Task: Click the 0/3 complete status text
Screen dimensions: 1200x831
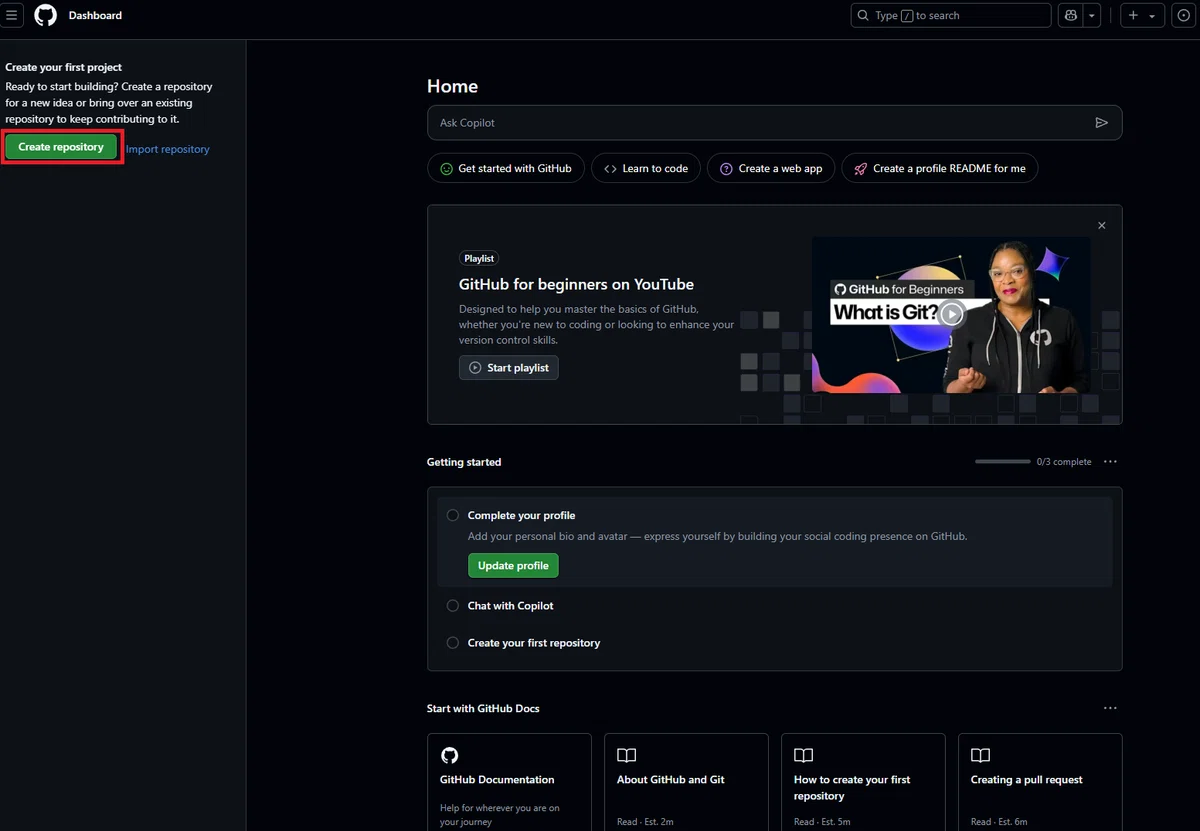Action: pyautogui.click(x=1064, y=462)
